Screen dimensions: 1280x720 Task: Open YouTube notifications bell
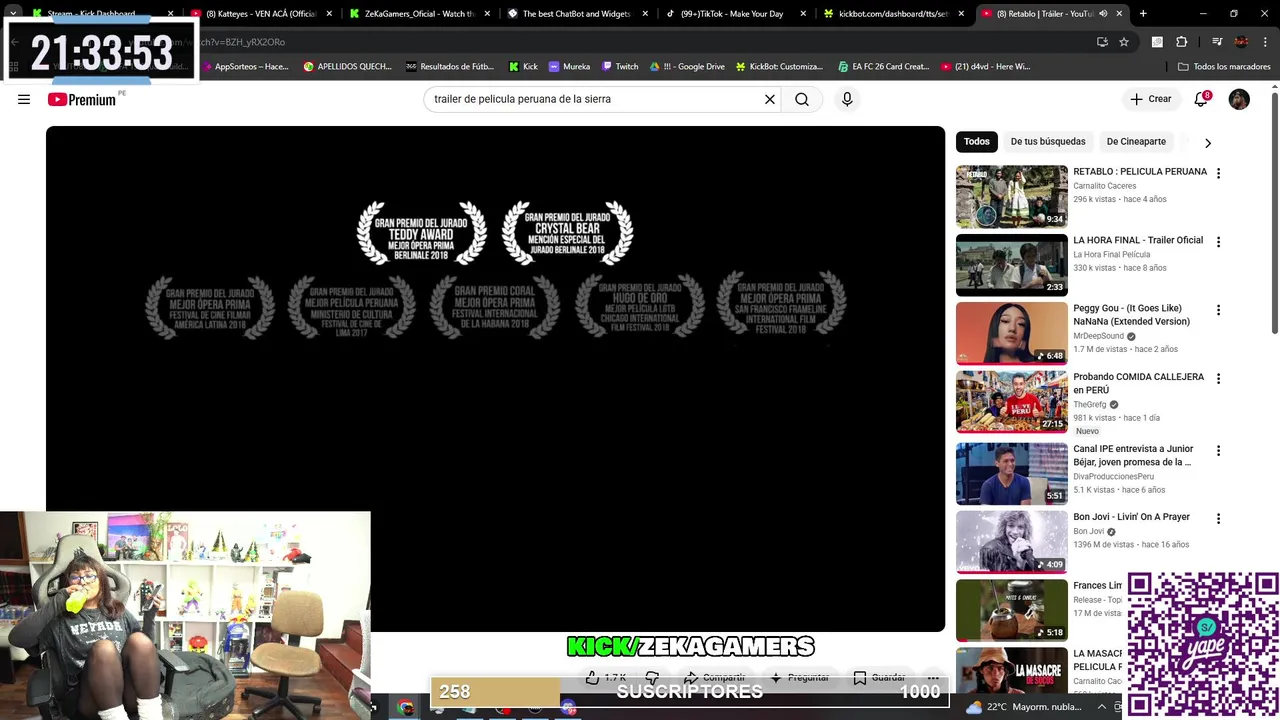(1201, 99)
